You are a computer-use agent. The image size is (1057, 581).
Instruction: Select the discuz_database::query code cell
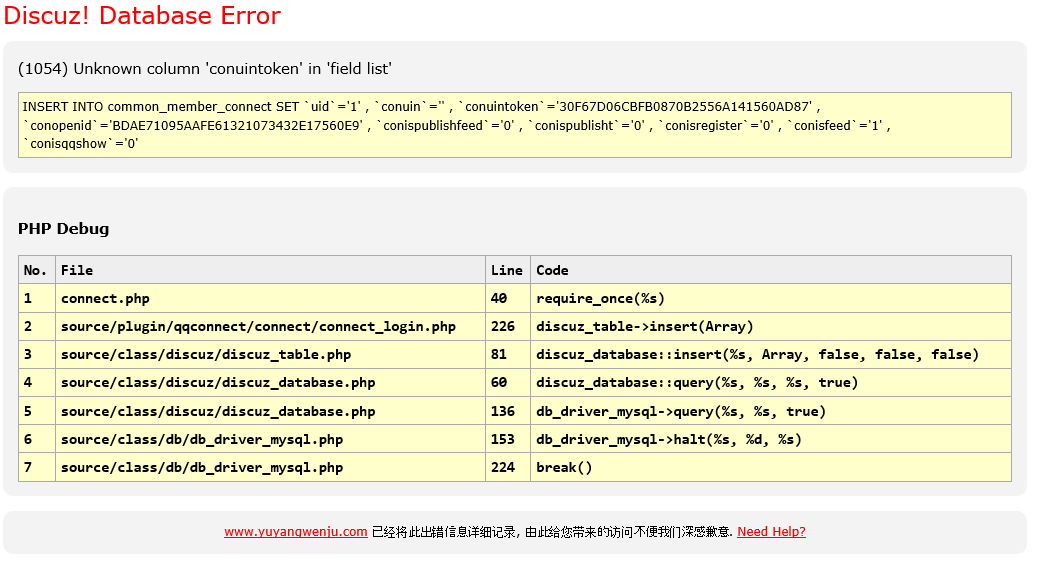tap(771, 383)
